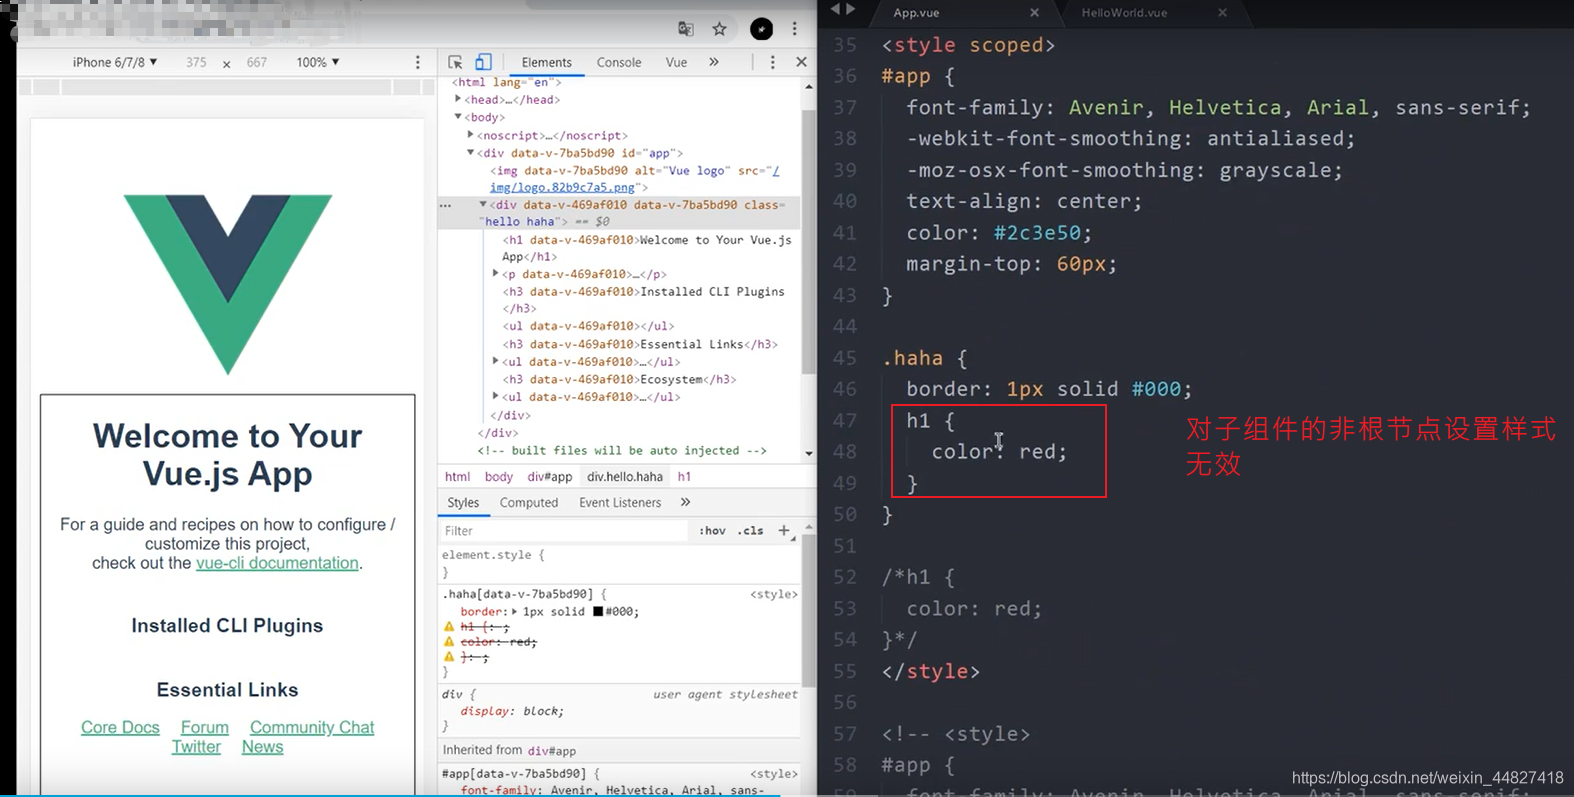Close the DevTools panel
Viewport: 1574px width, 797px height.
click(x=801, y=62)
